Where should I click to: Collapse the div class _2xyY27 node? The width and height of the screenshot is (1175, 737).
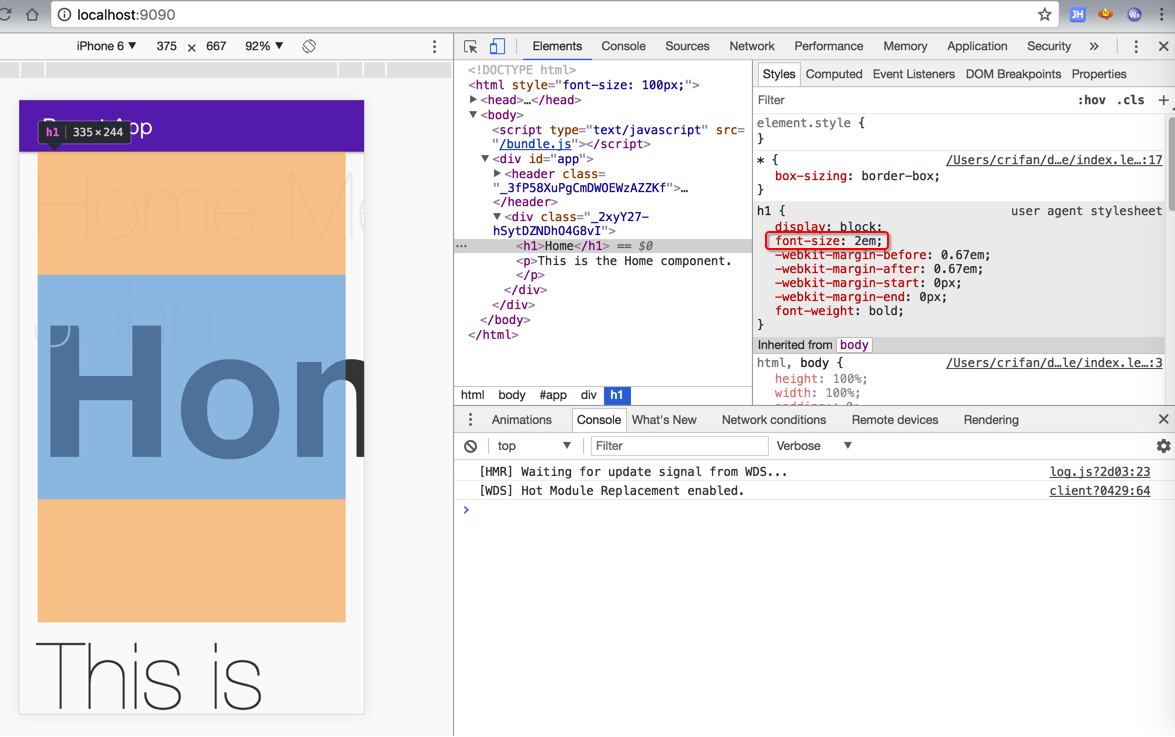pyautogui.click(x=498, y=216)
